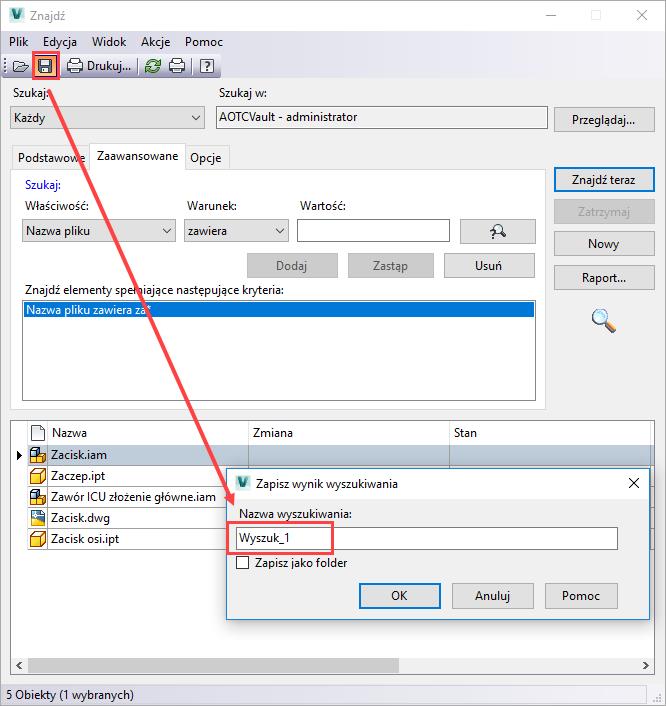The image size is (666, 706).
Task: Click the open folder toolbar icon
Action: 21,67
